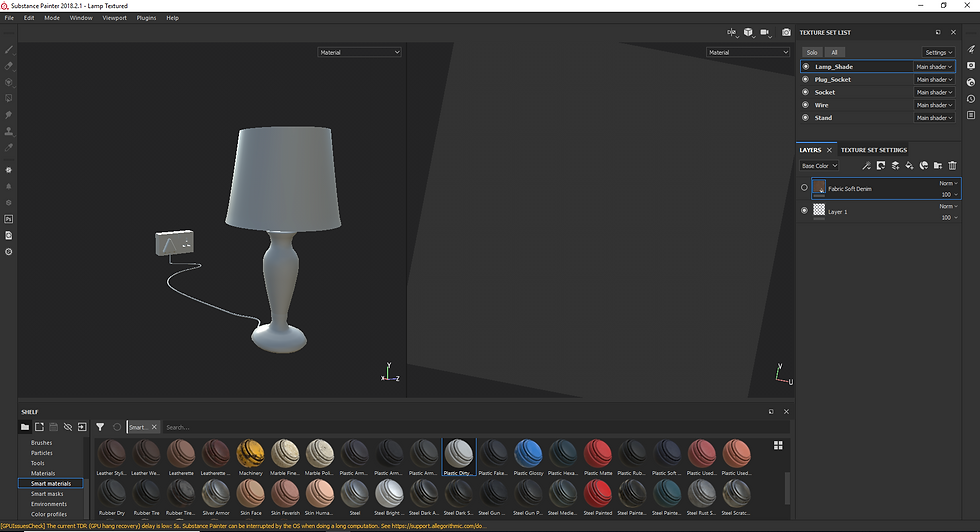Click the shelf Search field
This screenshot has width=980, height=532.
[475, 427]
